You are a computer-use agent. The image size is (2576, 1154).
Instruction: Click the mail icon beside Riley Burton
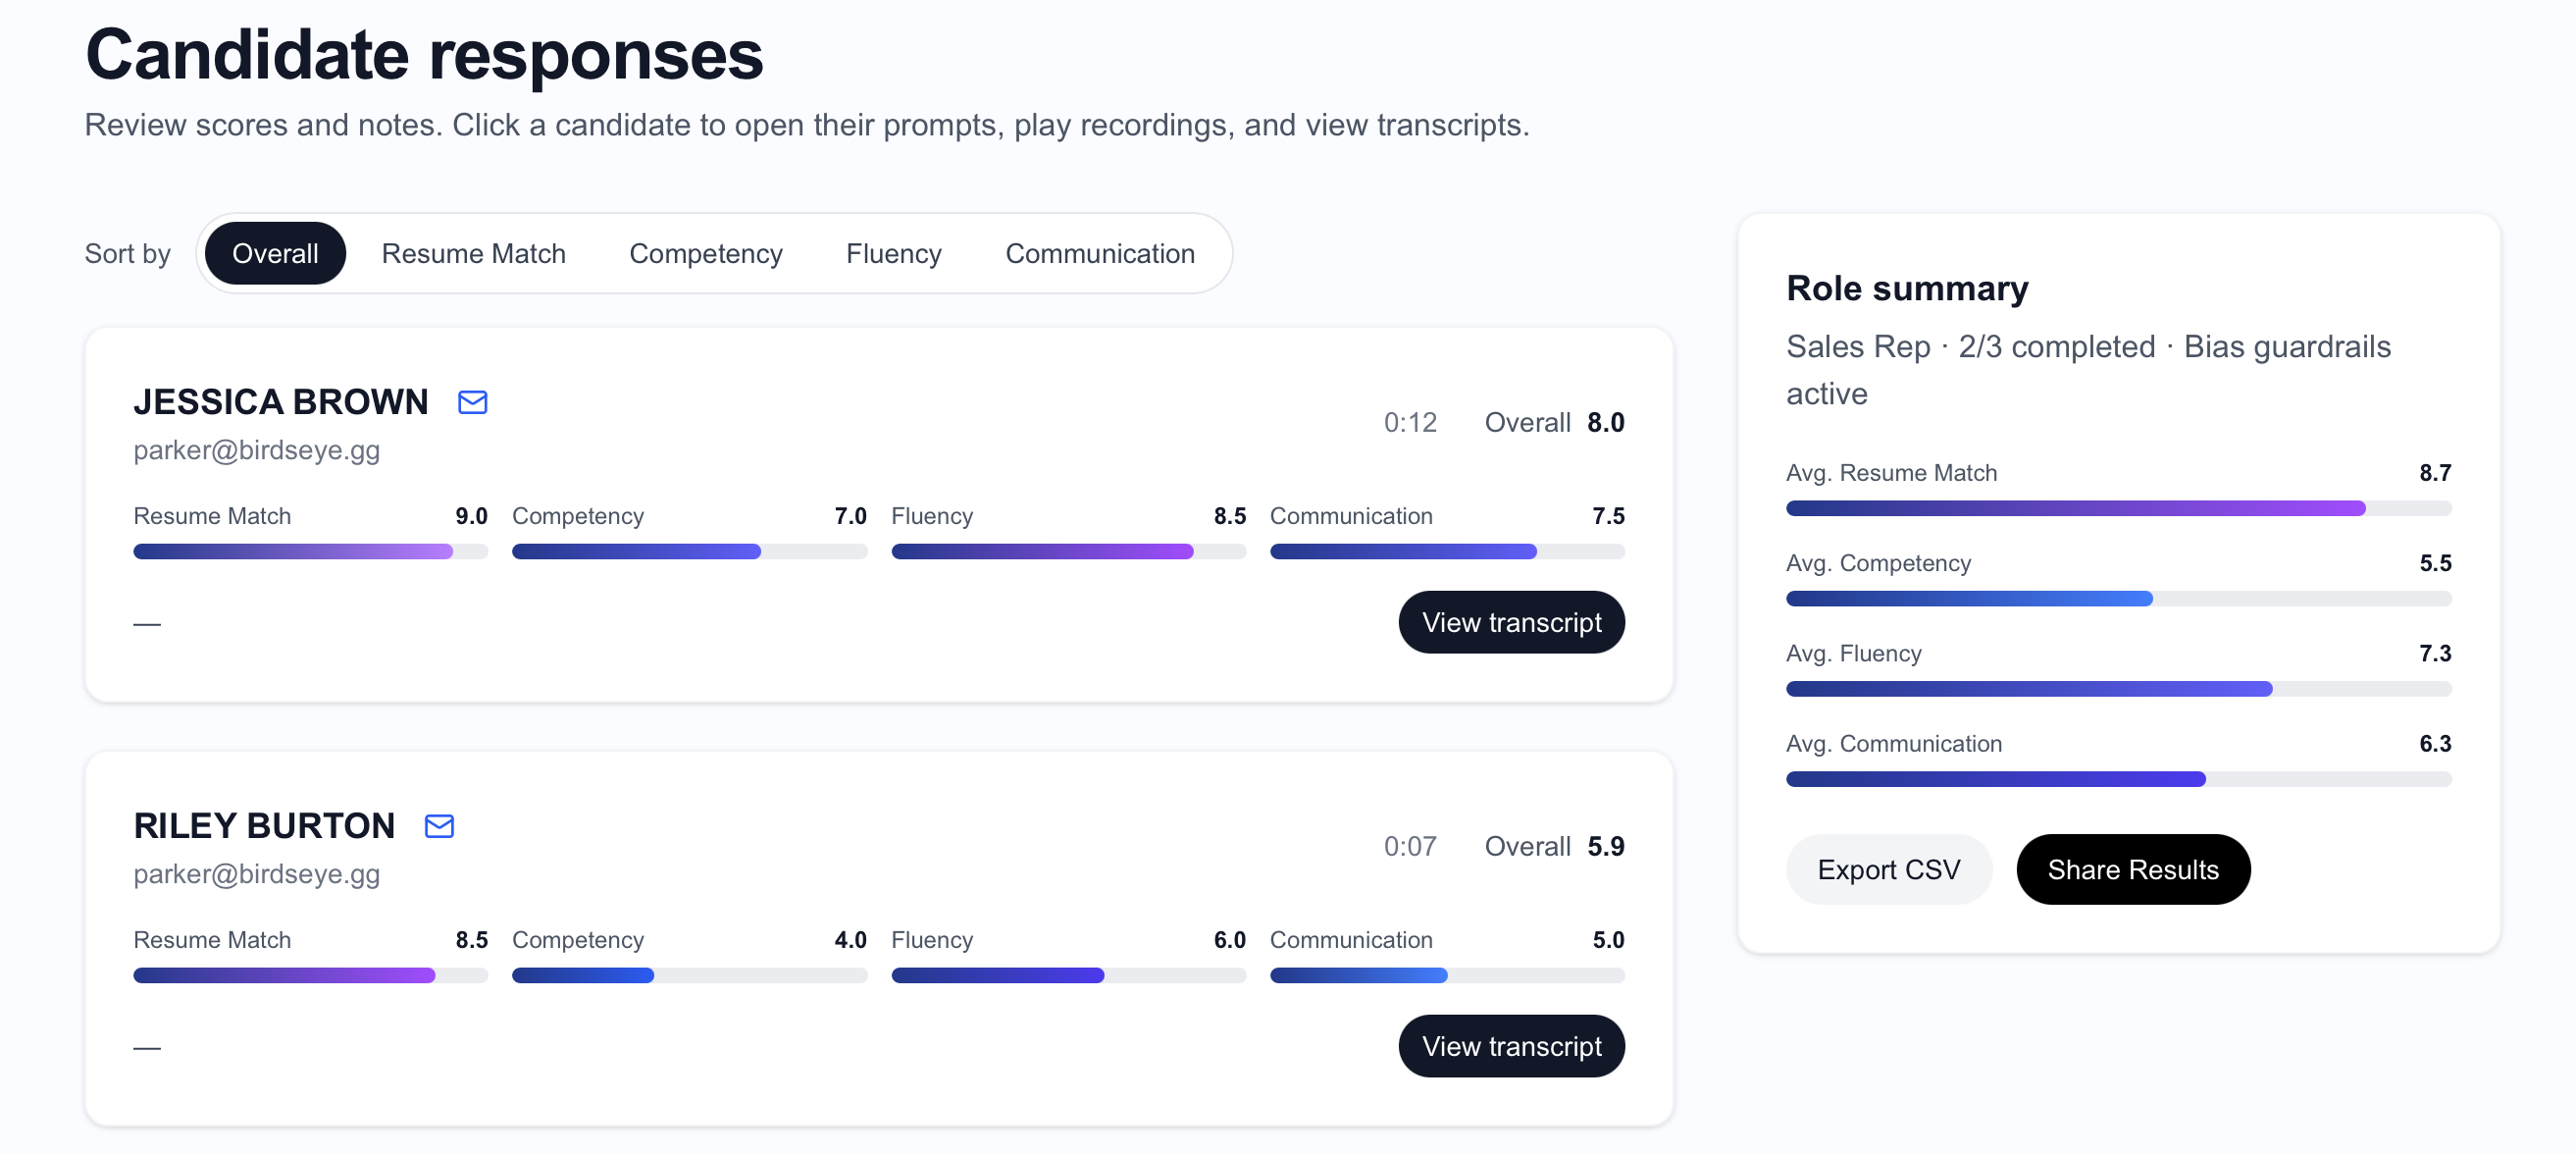[x=439, y=826]
